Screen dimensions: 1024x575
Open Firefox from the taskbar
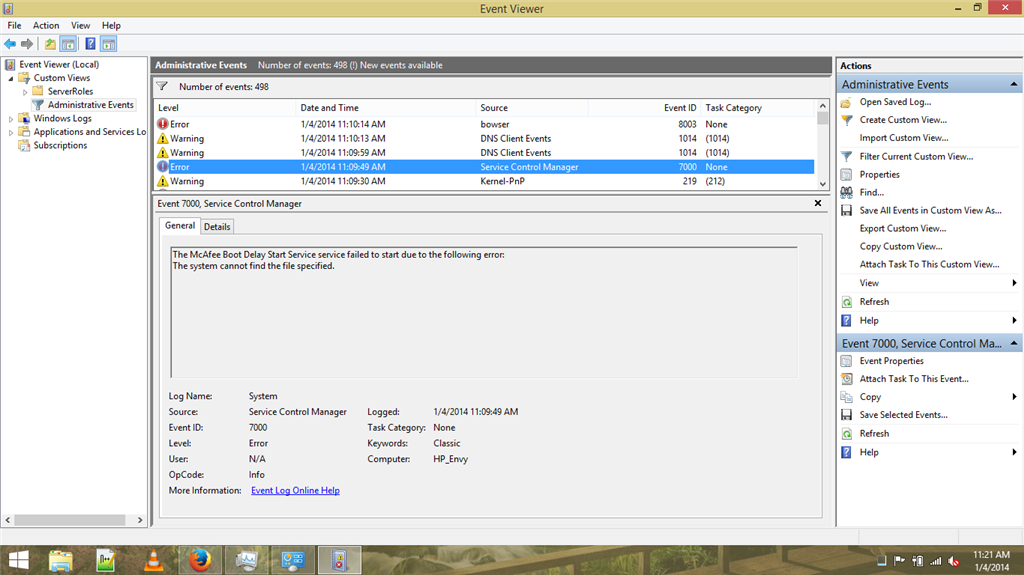200,561
